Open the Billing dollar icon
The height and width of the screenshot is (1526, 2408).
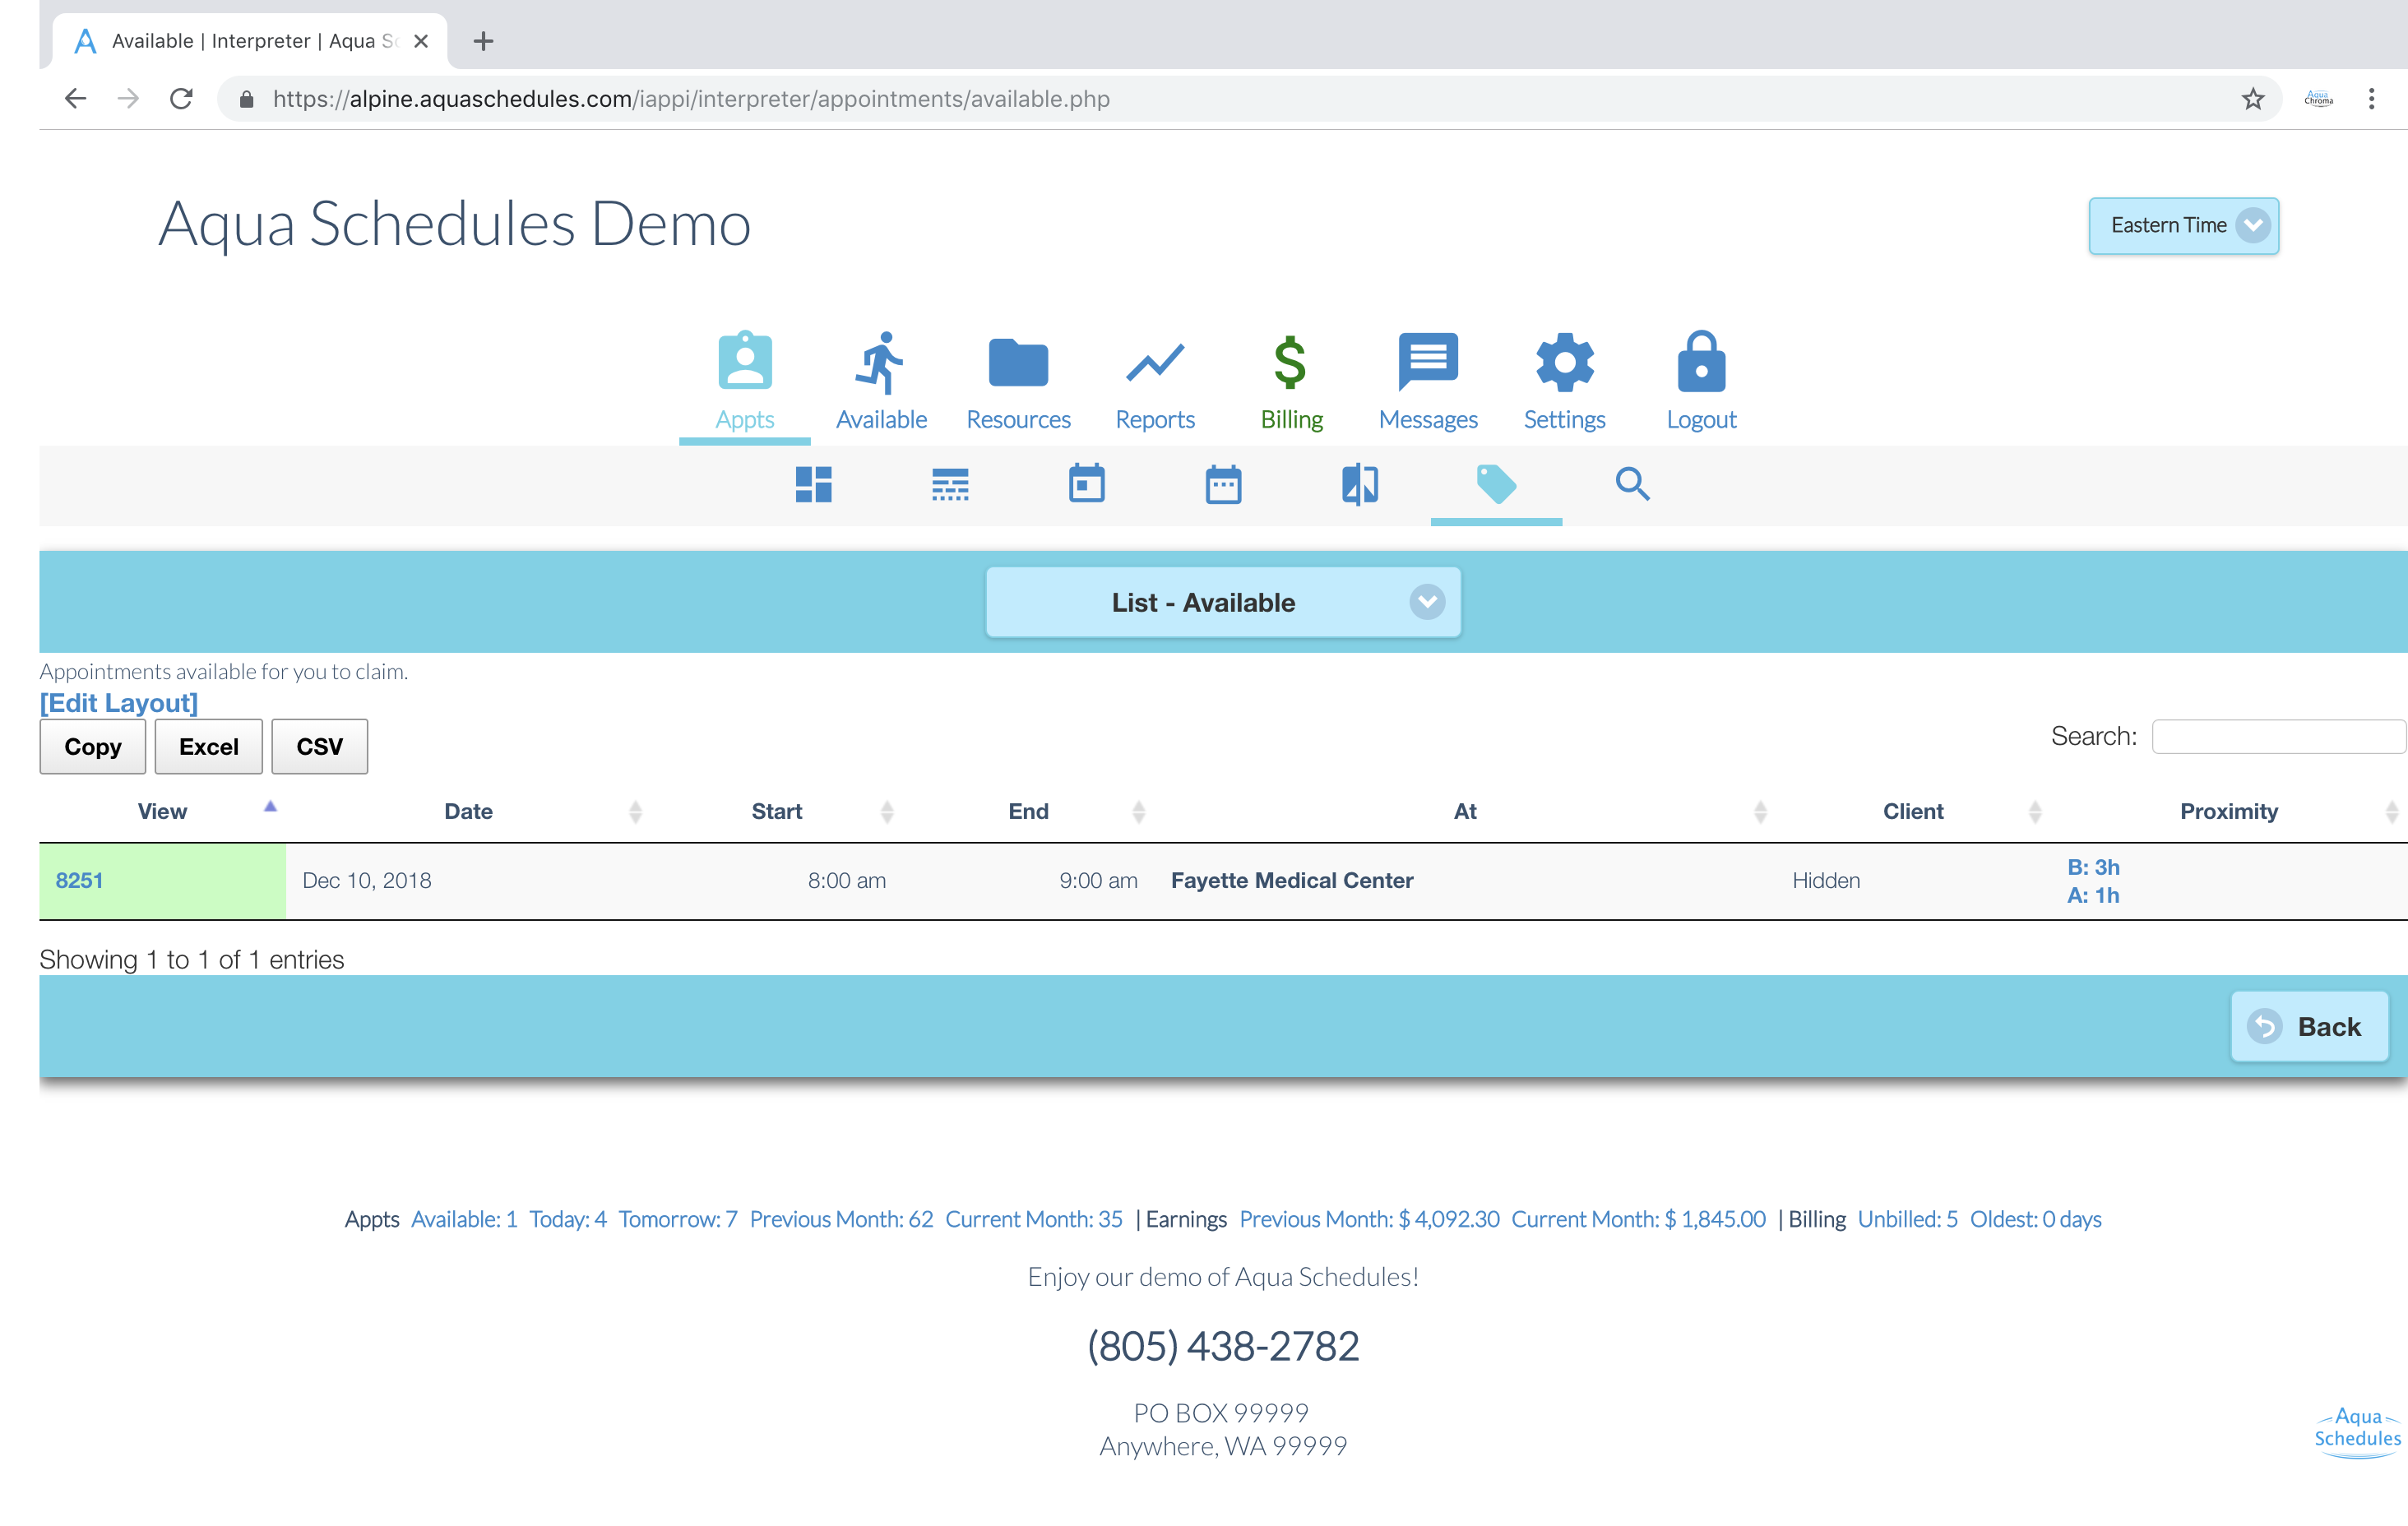coord(1290,362)
